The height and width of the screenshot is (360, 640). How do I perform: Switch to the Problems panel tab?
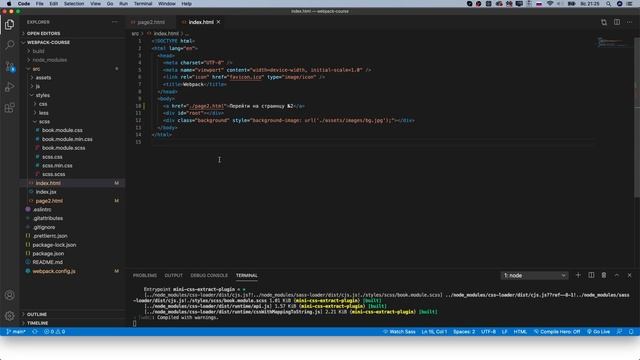pos(144,276)
